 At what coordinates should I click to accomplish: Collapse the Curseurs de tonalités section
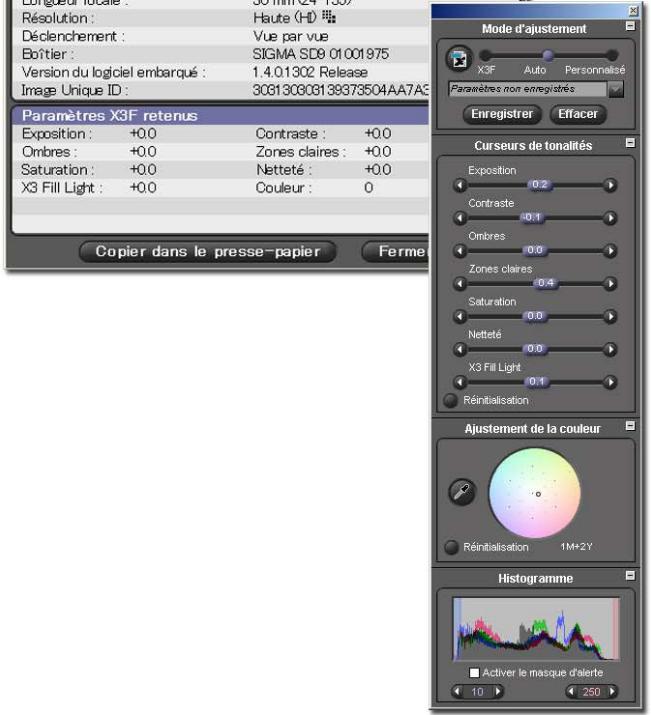click(630, 143)
